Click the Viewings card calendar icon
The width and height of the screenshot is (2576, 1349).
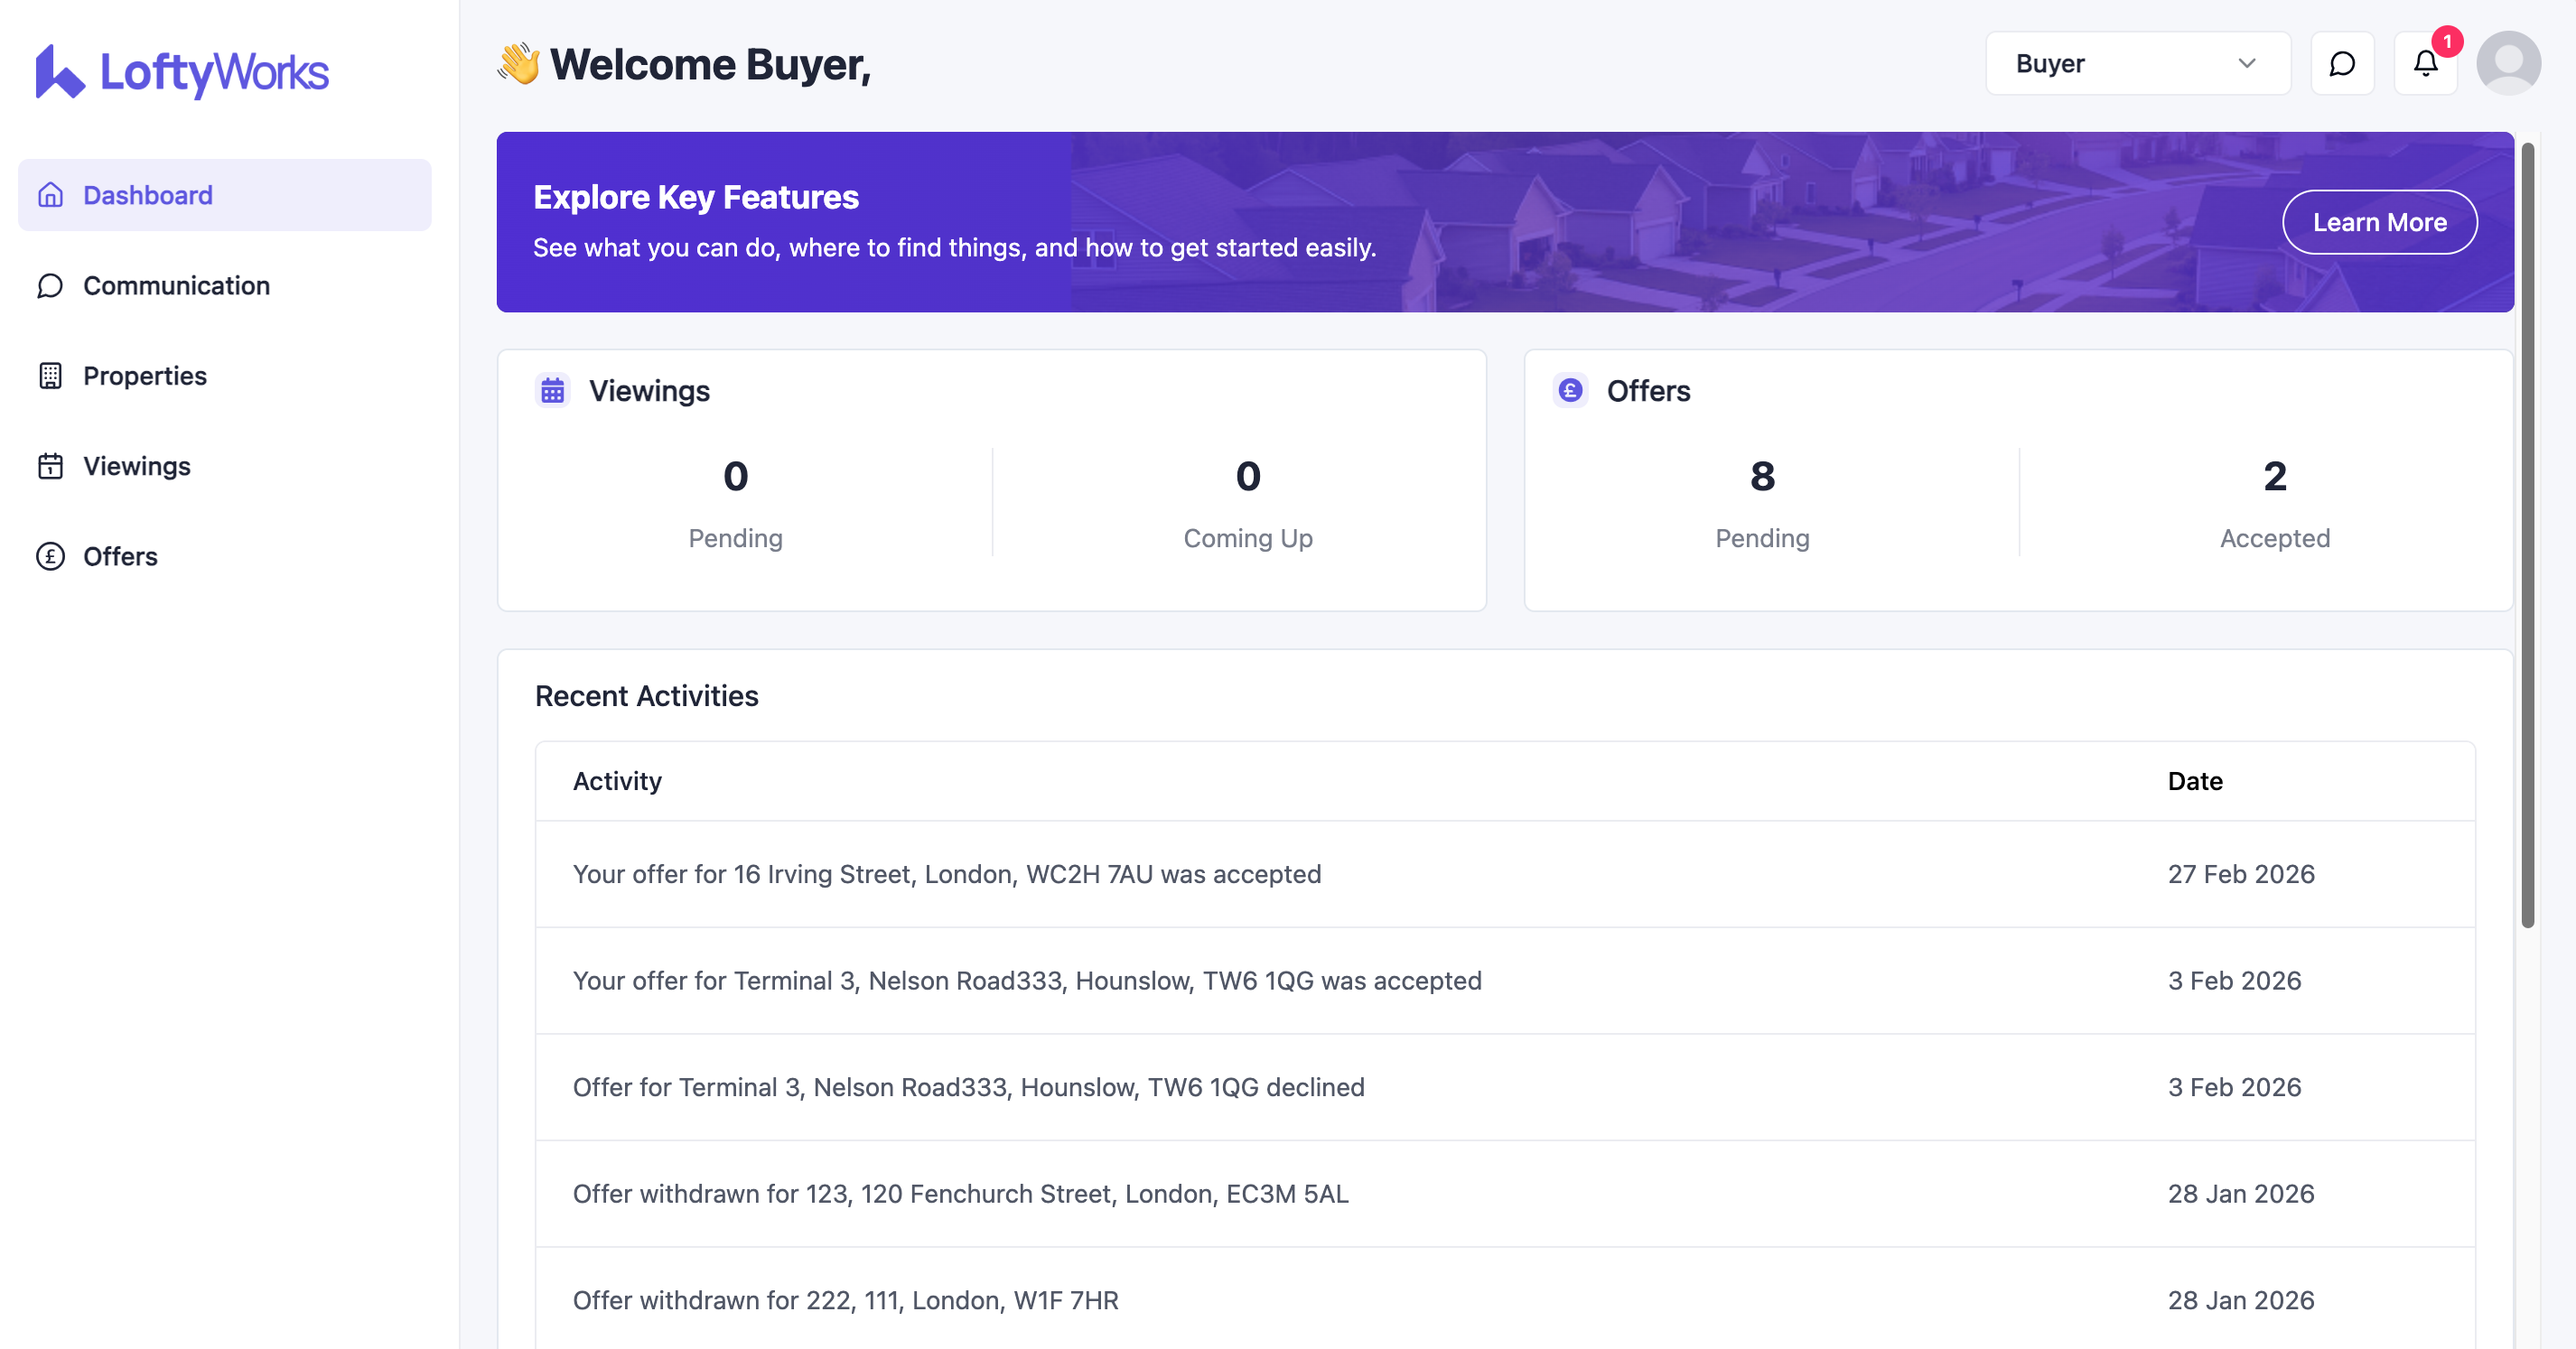[552, 390]
